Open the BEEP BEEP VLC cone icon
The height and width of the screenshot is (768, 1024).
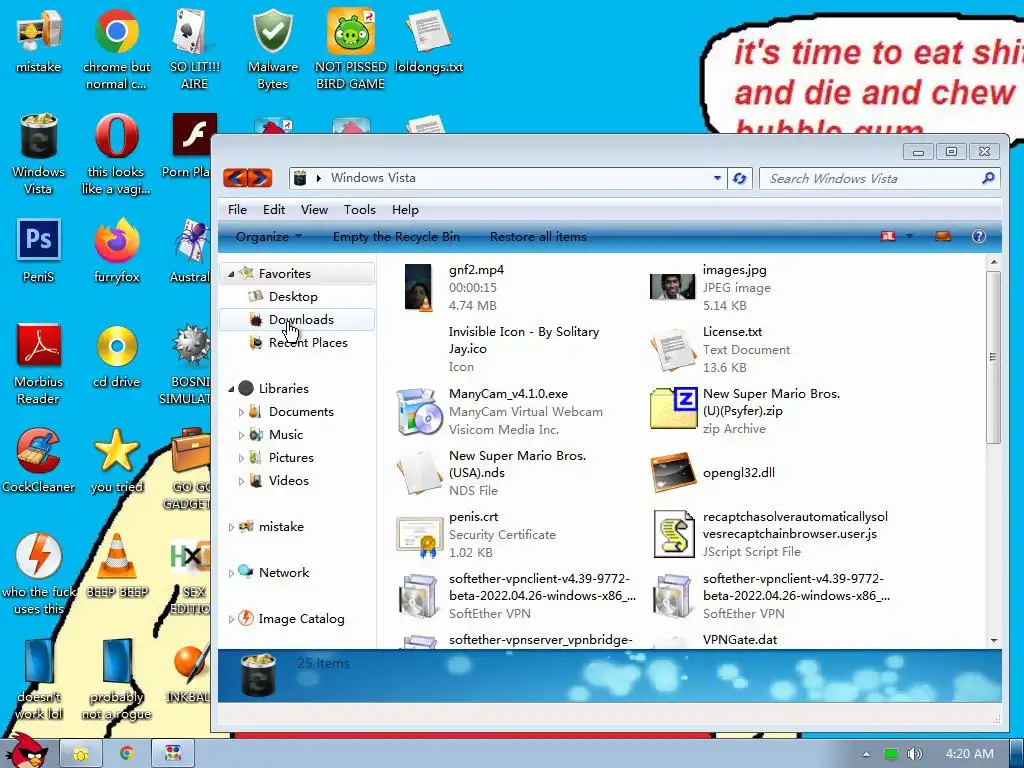[116, 566]
